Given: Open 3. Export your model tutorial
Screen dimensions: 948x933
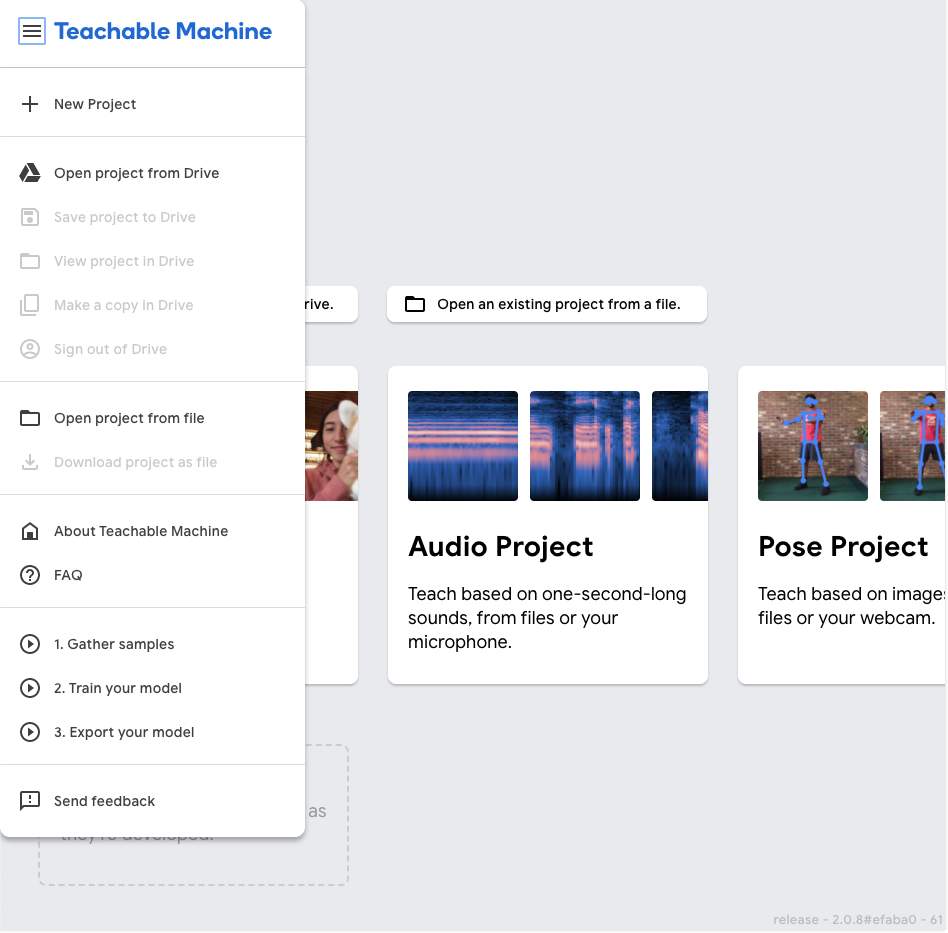Looking at the screenshot, I should click(x=124, y=732).
